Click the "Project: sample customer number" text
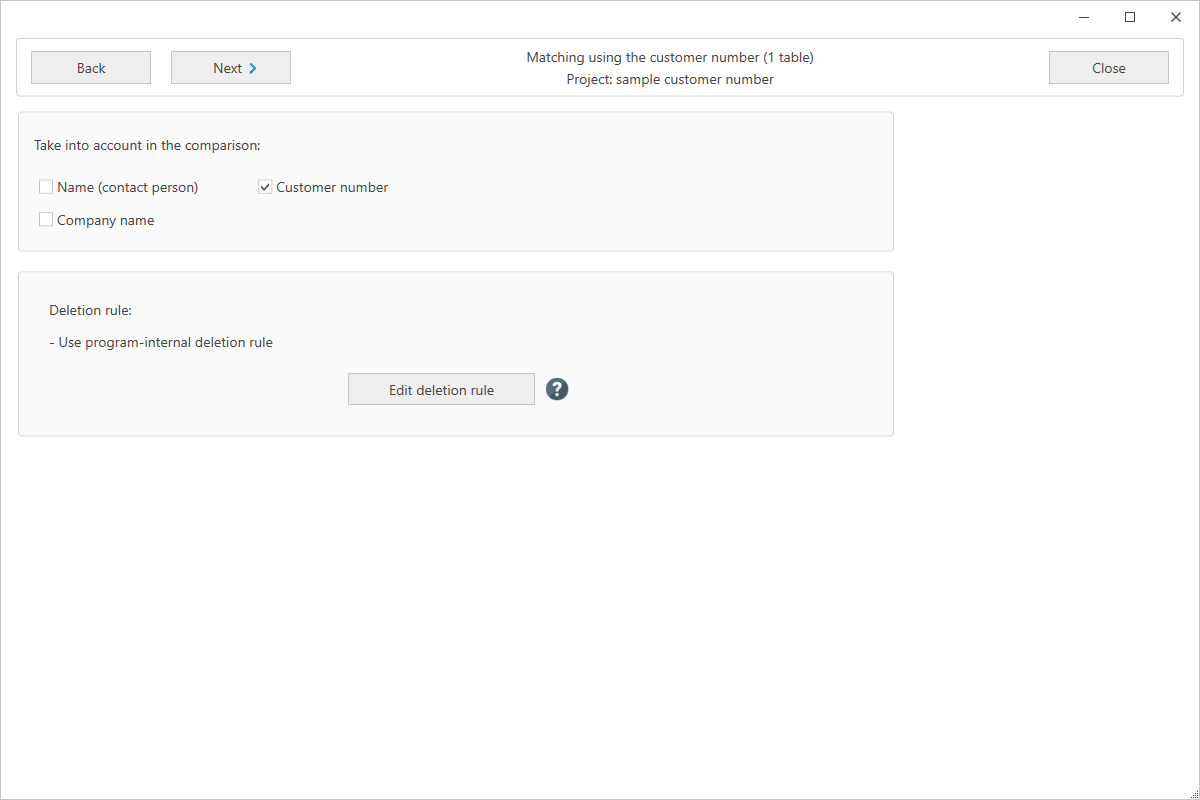 tap(670, 79)
